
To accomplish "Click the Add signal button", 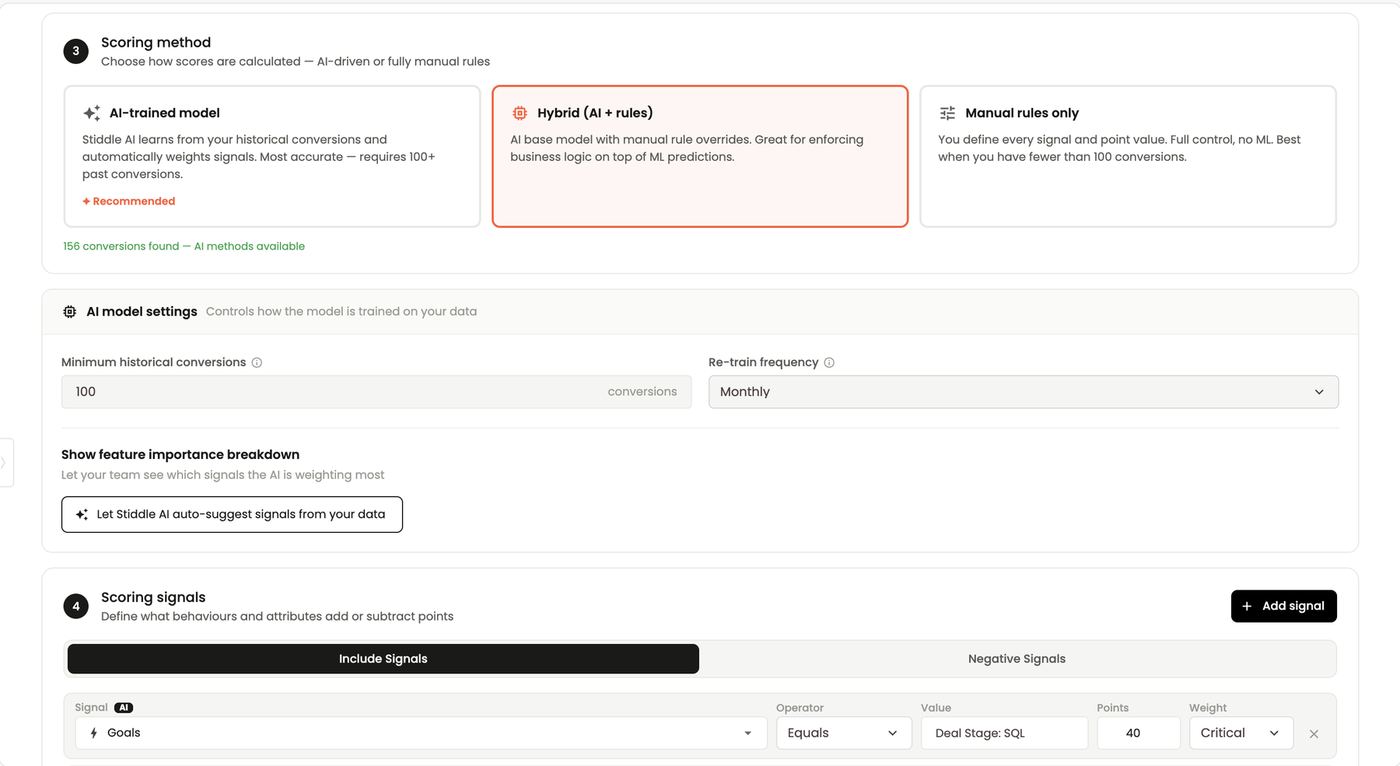I will (x=1283, y=606).
